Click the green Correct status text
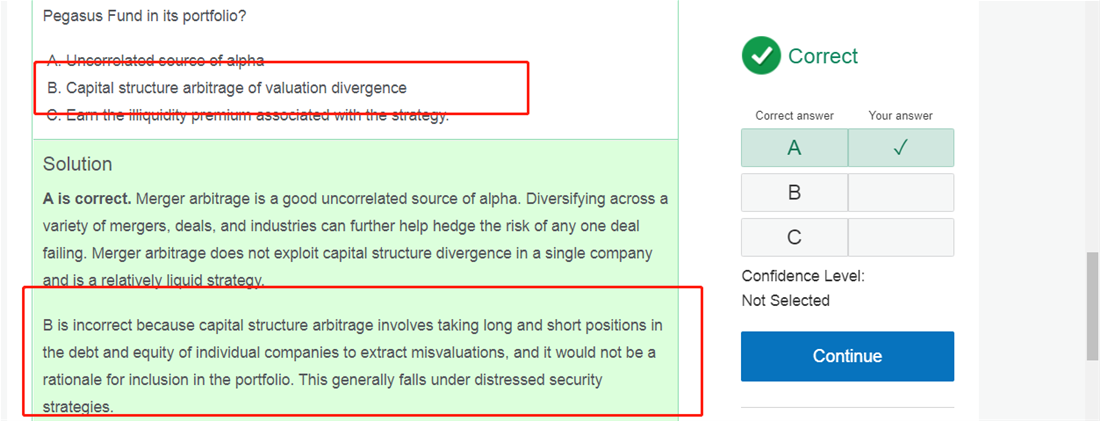 coord(822,56)
